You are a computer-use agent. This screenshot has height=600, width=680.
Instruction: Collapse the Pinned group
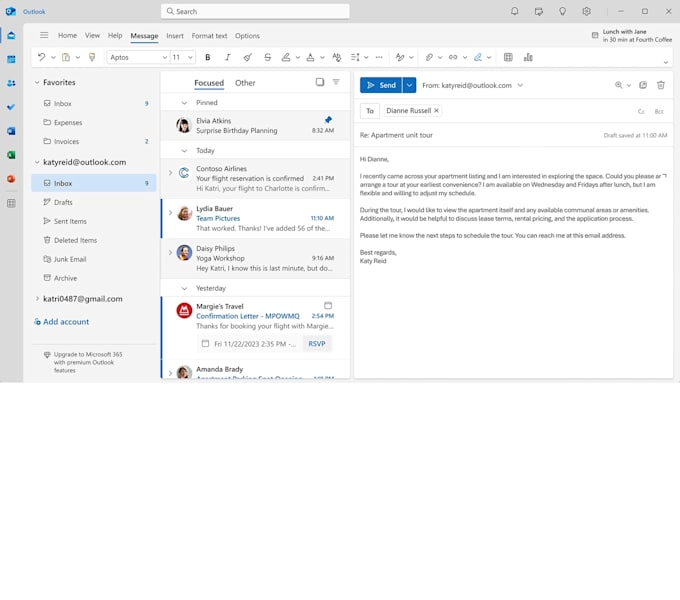(184, 103)
